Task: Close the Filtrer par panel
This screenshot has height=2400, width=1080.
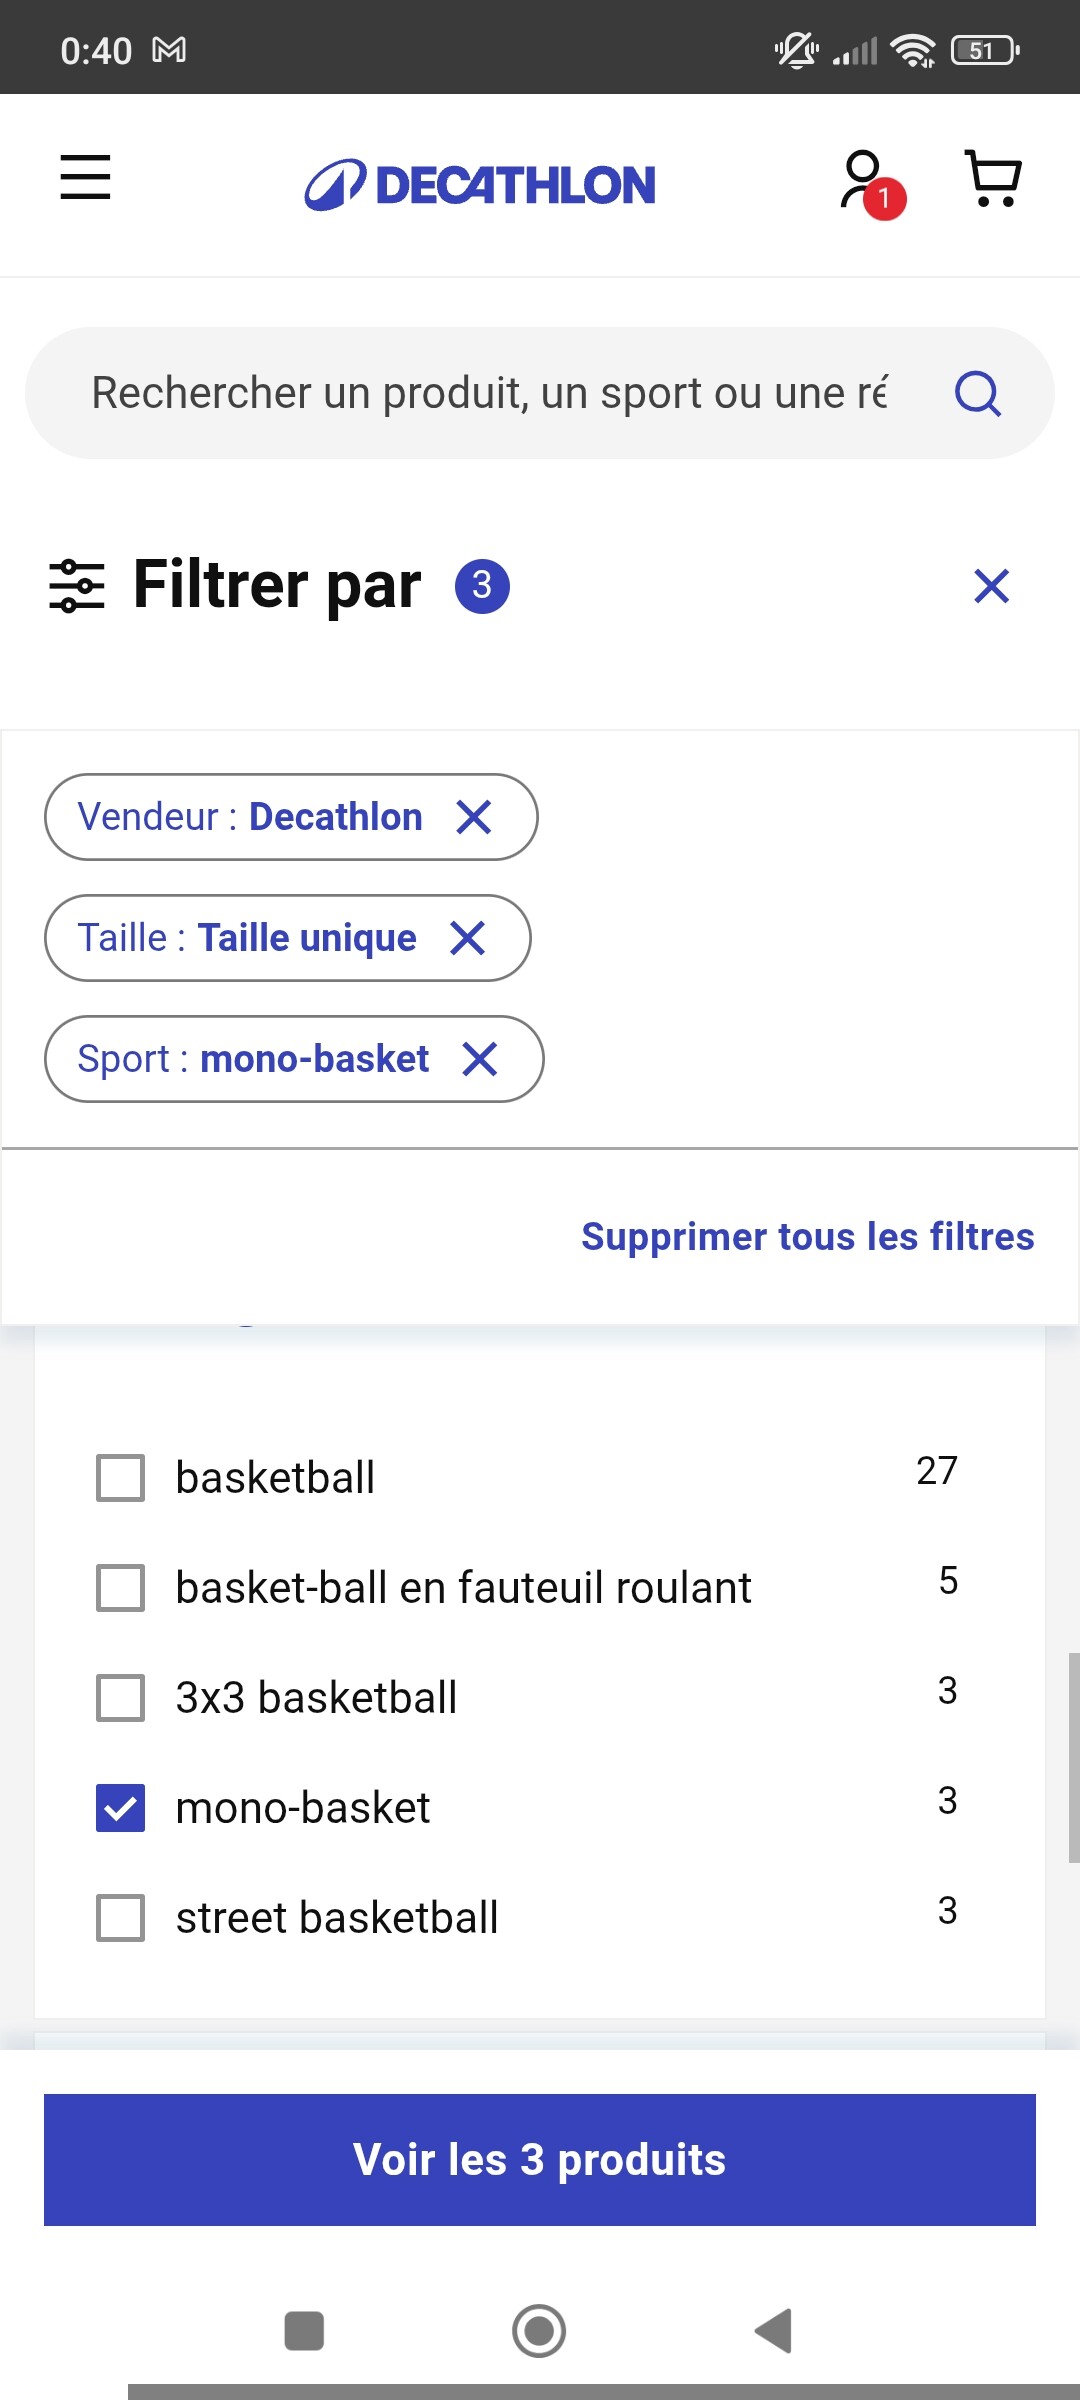Action: [991, 586]
